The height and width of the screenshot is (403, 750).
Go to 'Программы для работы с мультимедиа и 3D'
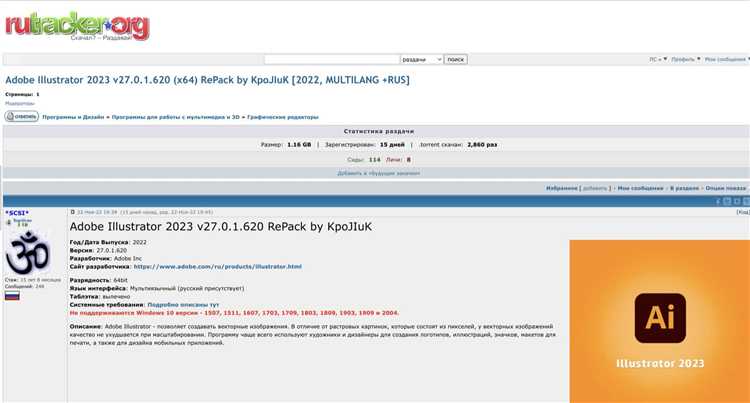click(176, 117)
